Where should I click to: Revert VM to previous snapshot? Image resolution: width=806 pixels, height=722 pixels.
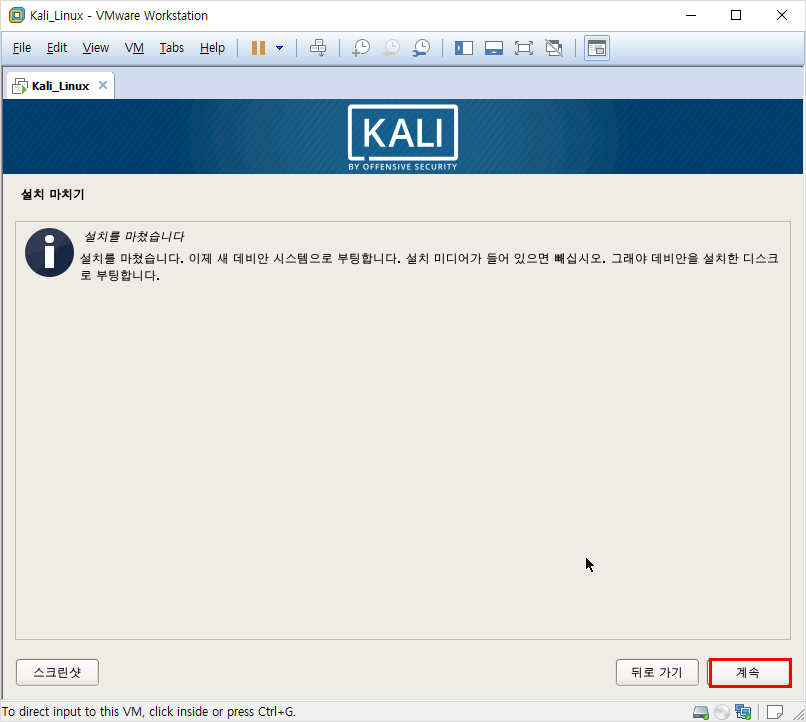[391, 48]
